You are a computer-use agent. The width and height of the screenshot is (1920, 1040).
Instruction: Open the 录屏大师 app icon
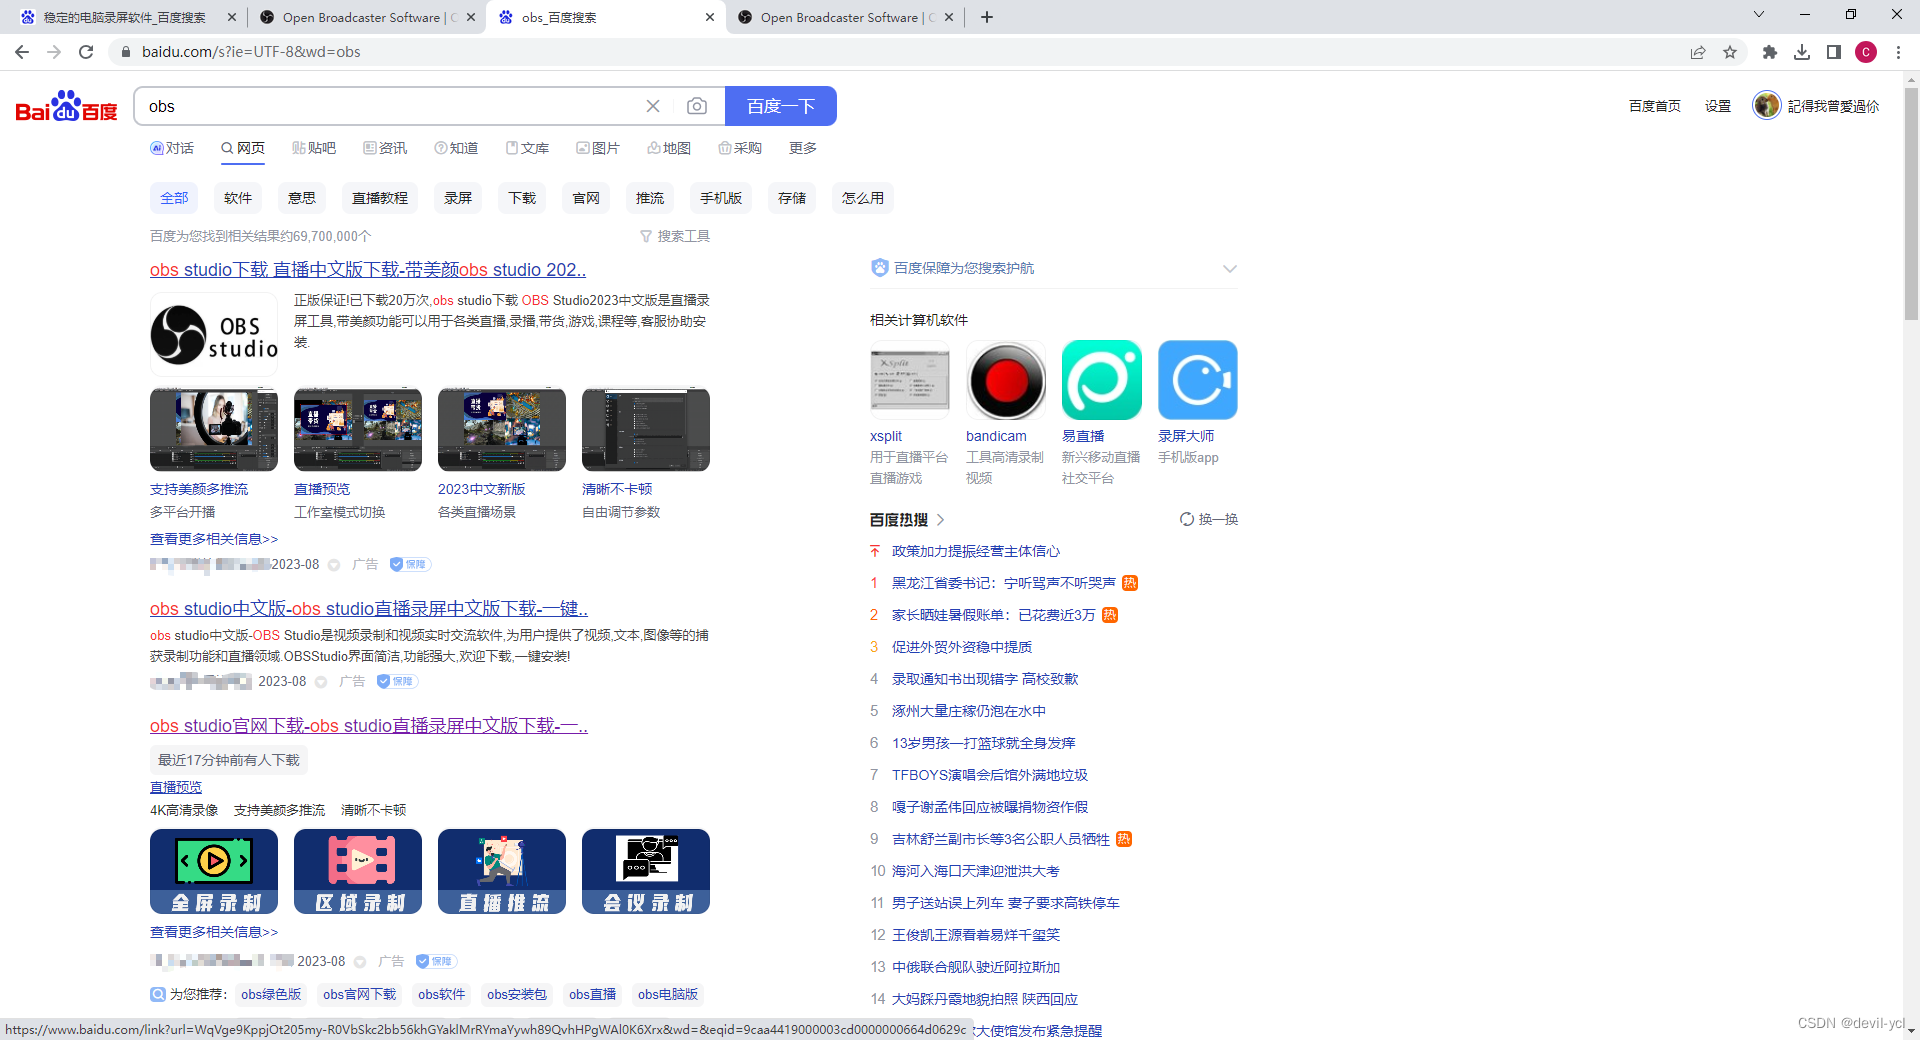(1197, 380)
